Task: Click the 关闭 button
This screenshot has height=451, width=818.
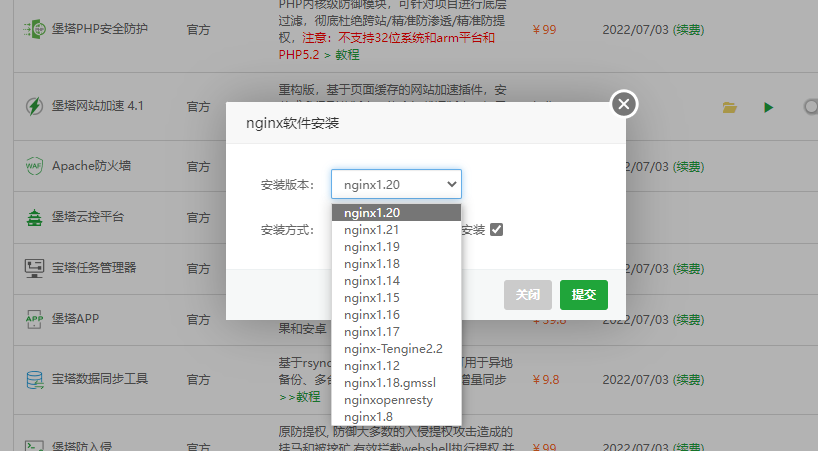Action: (x=527, y=295)
